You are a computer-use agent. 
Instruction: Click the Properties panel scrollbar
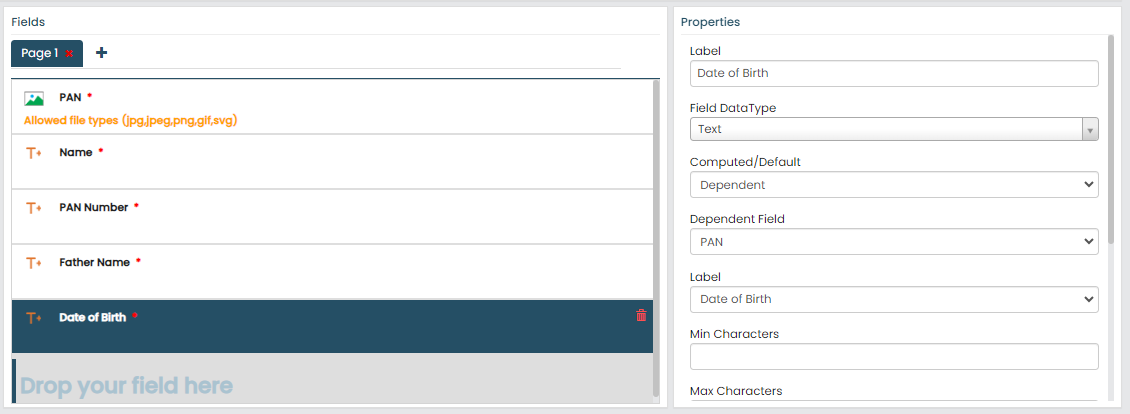coord(1111,140)
